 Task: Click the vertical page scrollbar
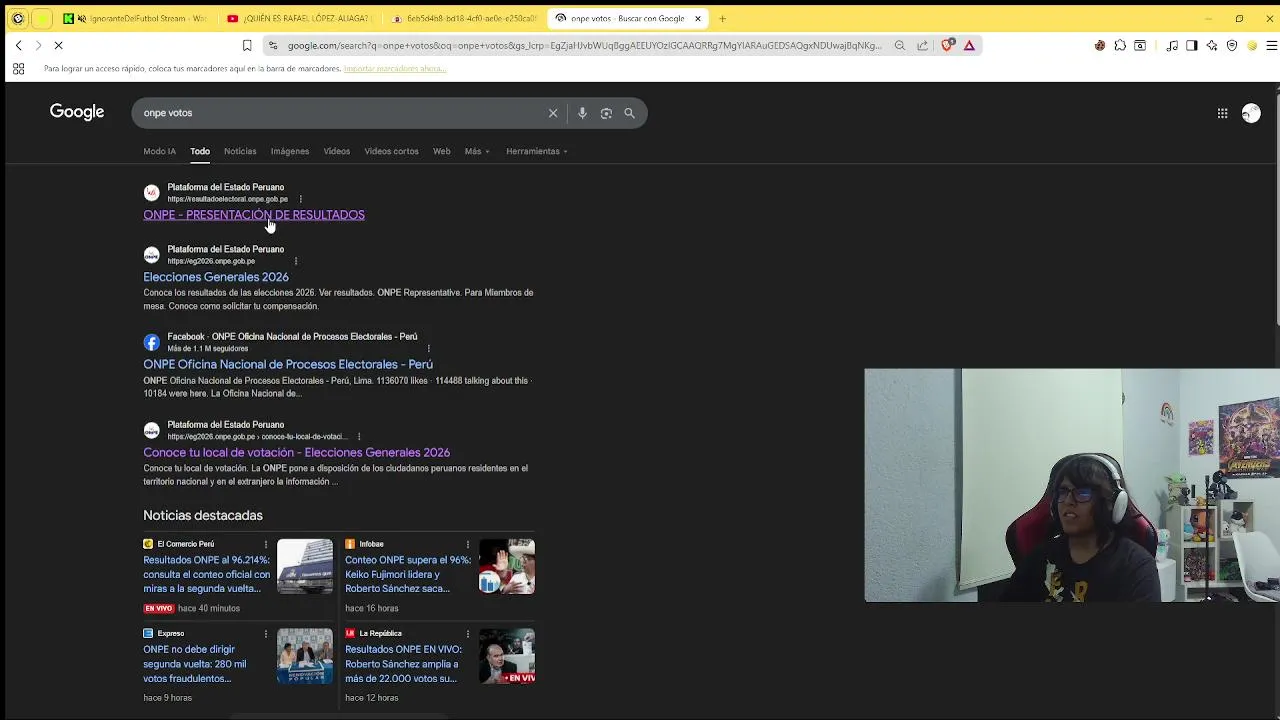coord(1276,204)
